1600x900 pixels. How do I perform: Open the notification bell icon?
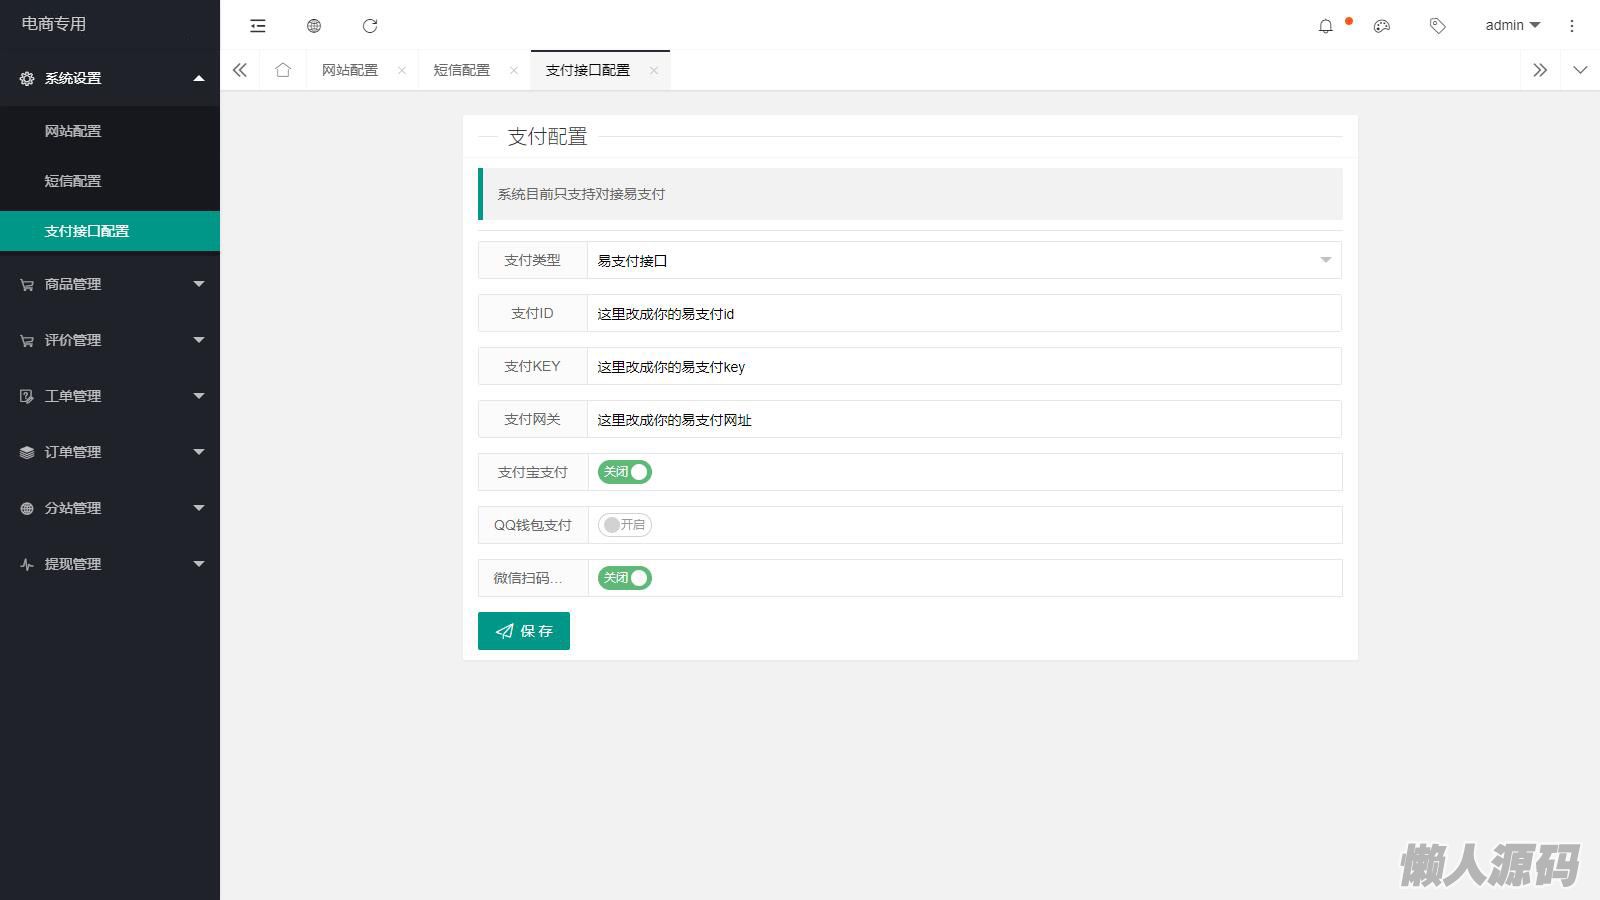[1326, 26]
